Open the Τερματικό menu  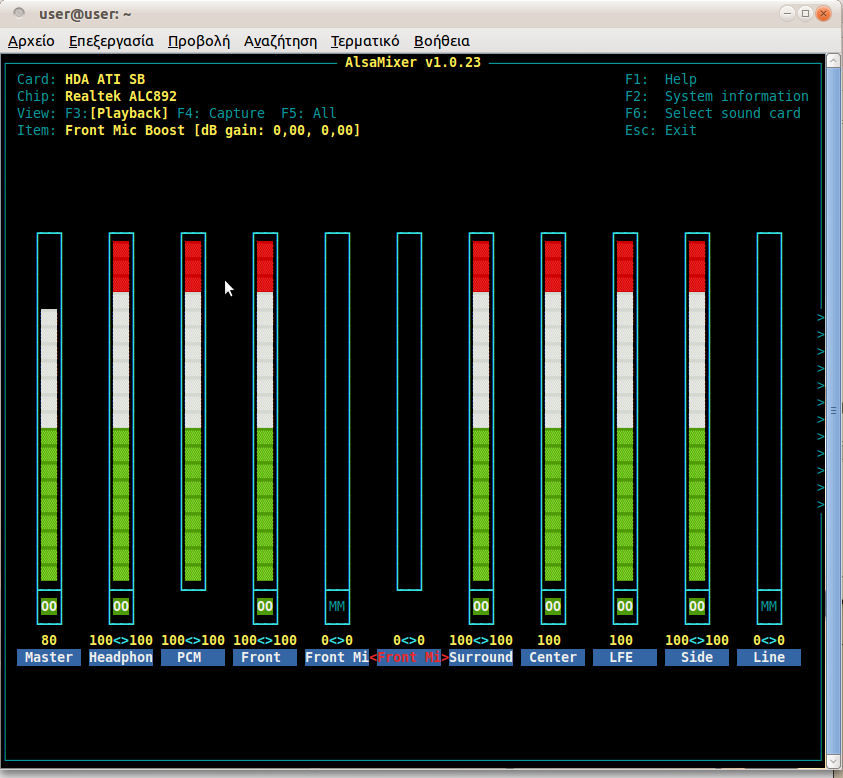(x=365, y=41)
